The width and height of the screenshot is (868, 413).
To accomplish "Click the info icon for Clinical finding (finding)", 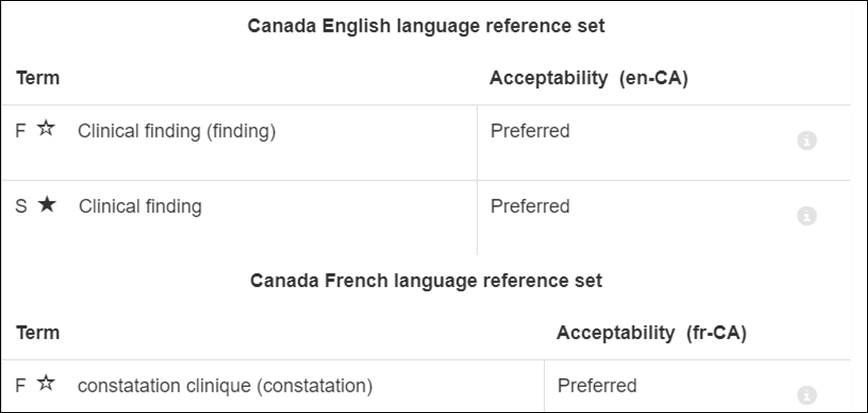I will pos(807,141).
